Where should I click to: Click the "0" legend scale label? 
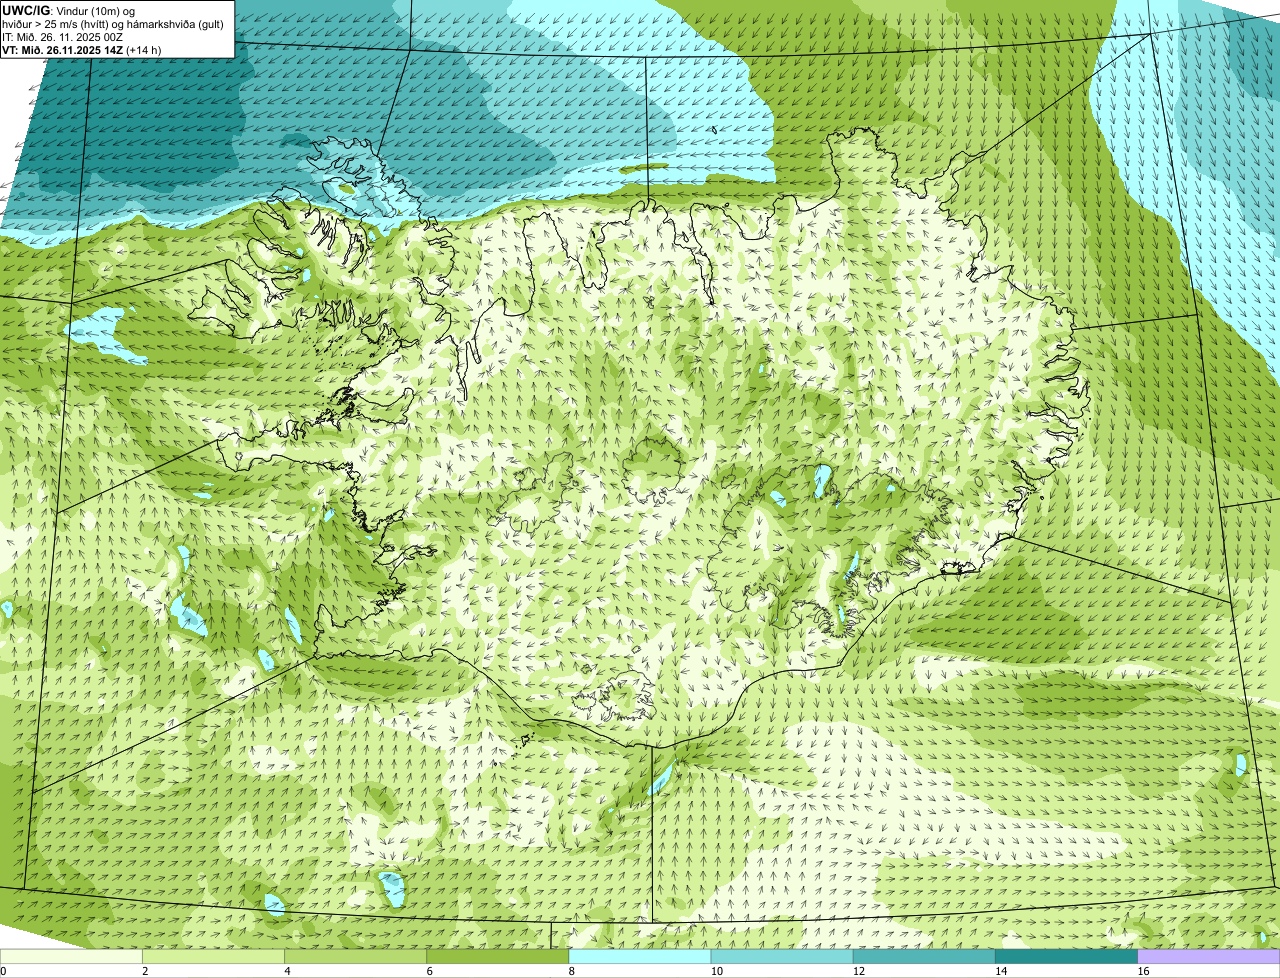pos(3,971)
